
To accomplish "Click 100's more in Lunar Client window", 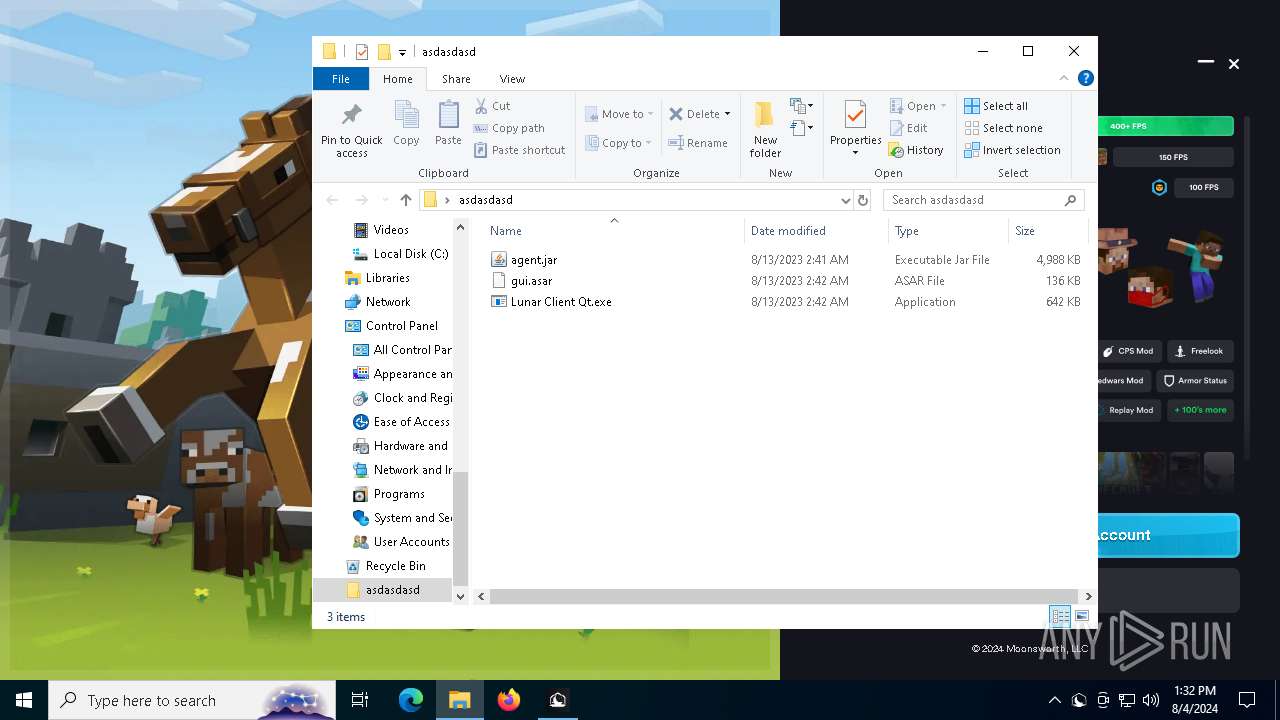I will tap(1201, 410).
